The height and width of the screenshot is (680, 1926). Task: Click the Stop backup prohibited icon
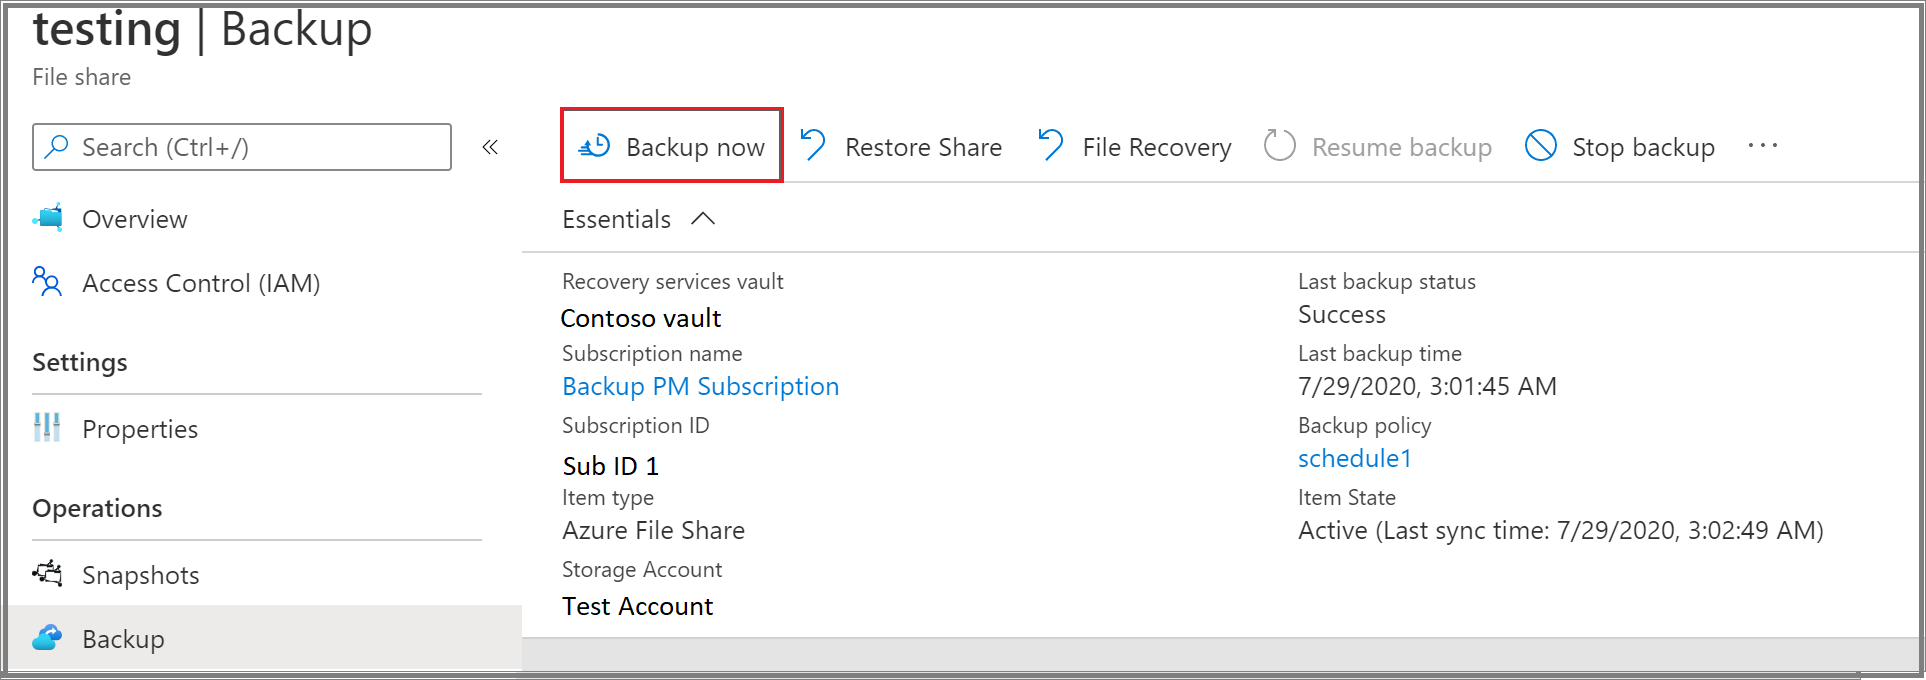tap(1540, 146)
